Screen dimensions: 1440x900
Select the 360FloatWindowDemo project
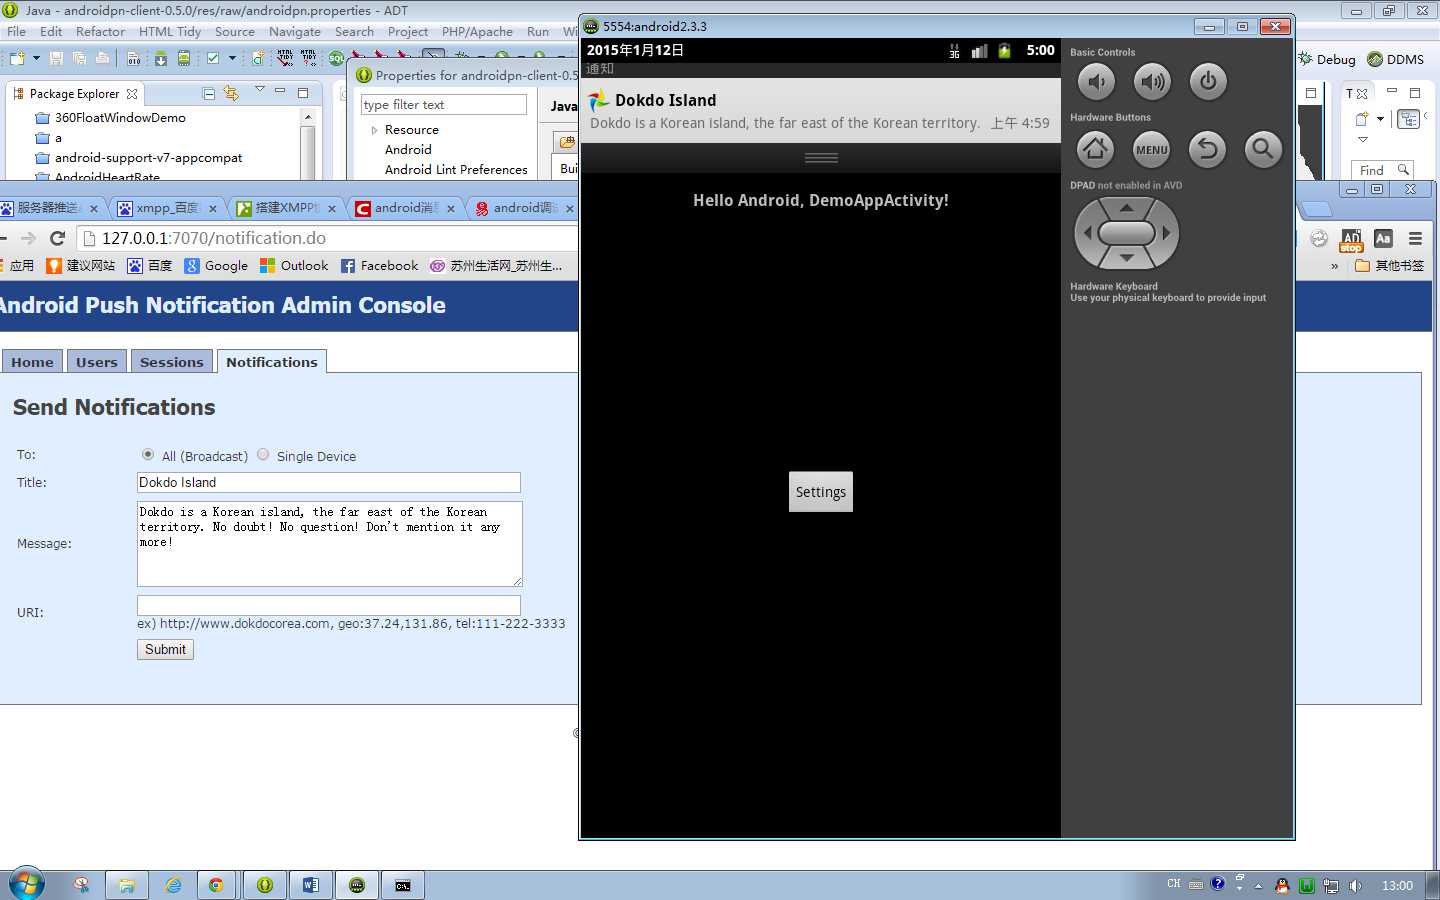click(x=120, y=117)
